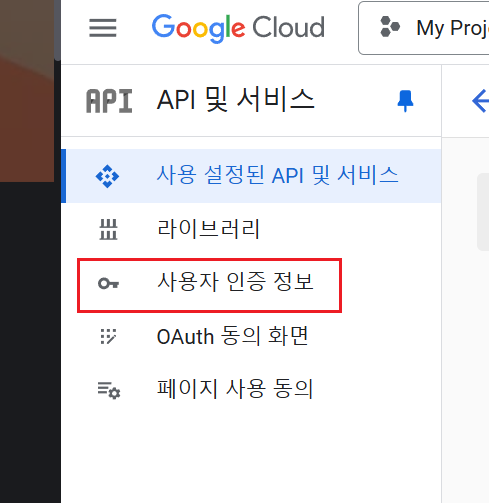The height and width of the screenshot is (503, 489).
Task: Toggle the blue pin icon
Action: click(405, 101)
